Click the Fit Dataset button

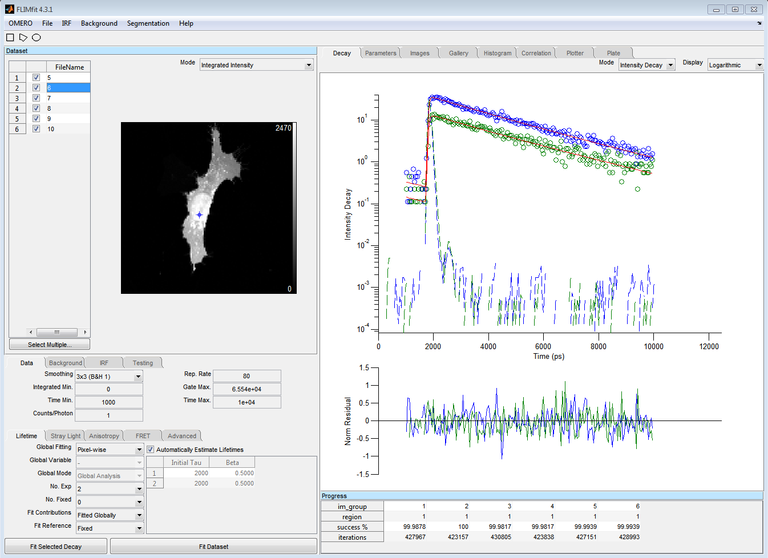212,547
